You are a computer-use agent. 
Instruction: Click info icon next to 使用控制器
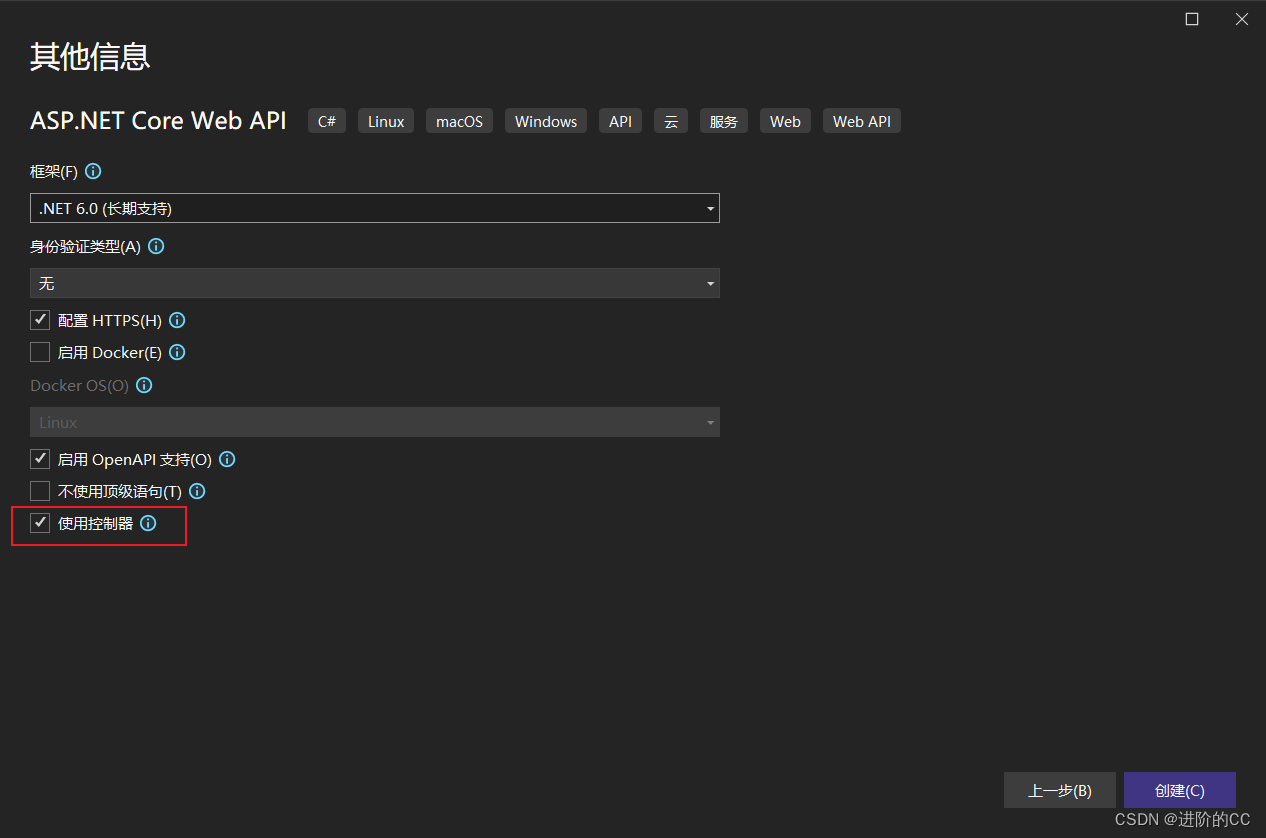pyautogui.click(x=148, y=523)
